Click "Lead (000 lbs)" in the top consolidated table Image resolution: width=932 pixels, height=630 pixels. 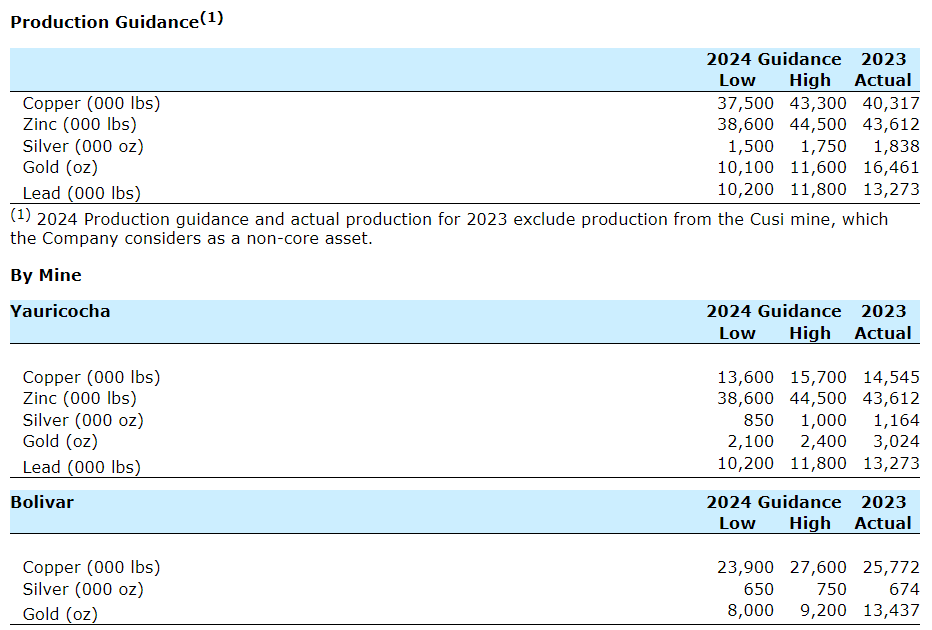(x=82, y=193)
